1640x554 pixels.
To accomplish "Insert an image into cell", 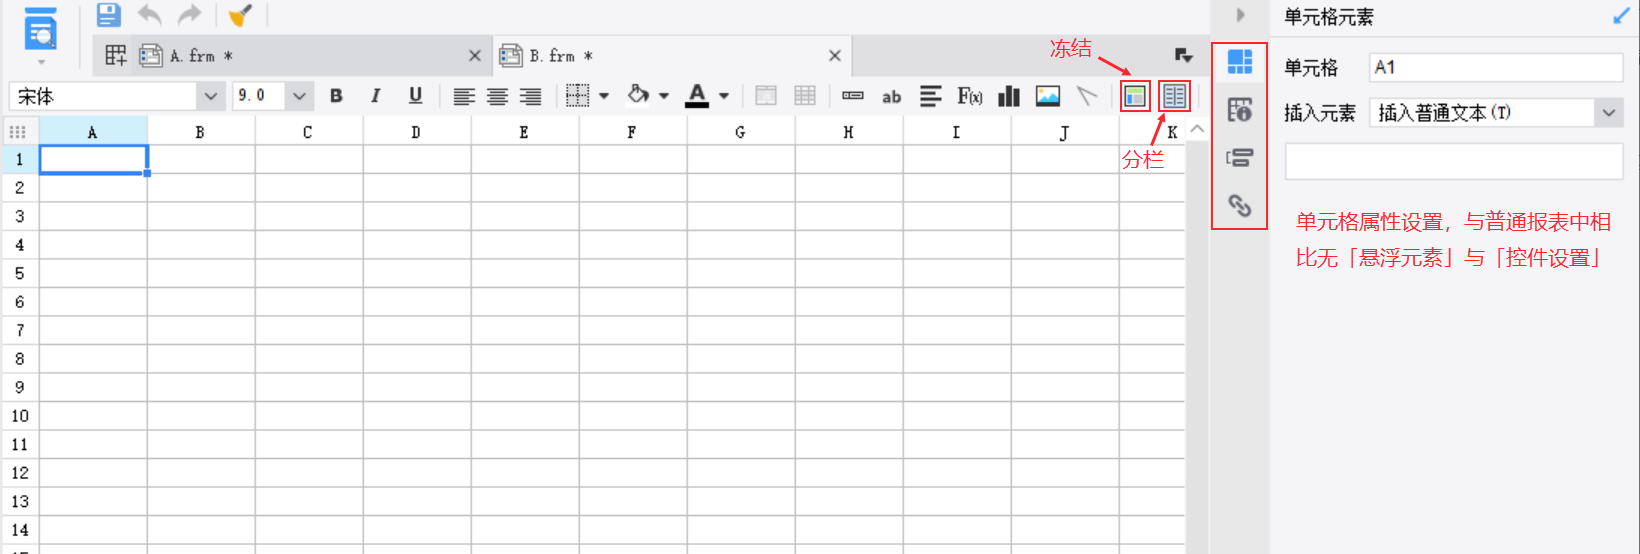I will tap(1048, 96).
